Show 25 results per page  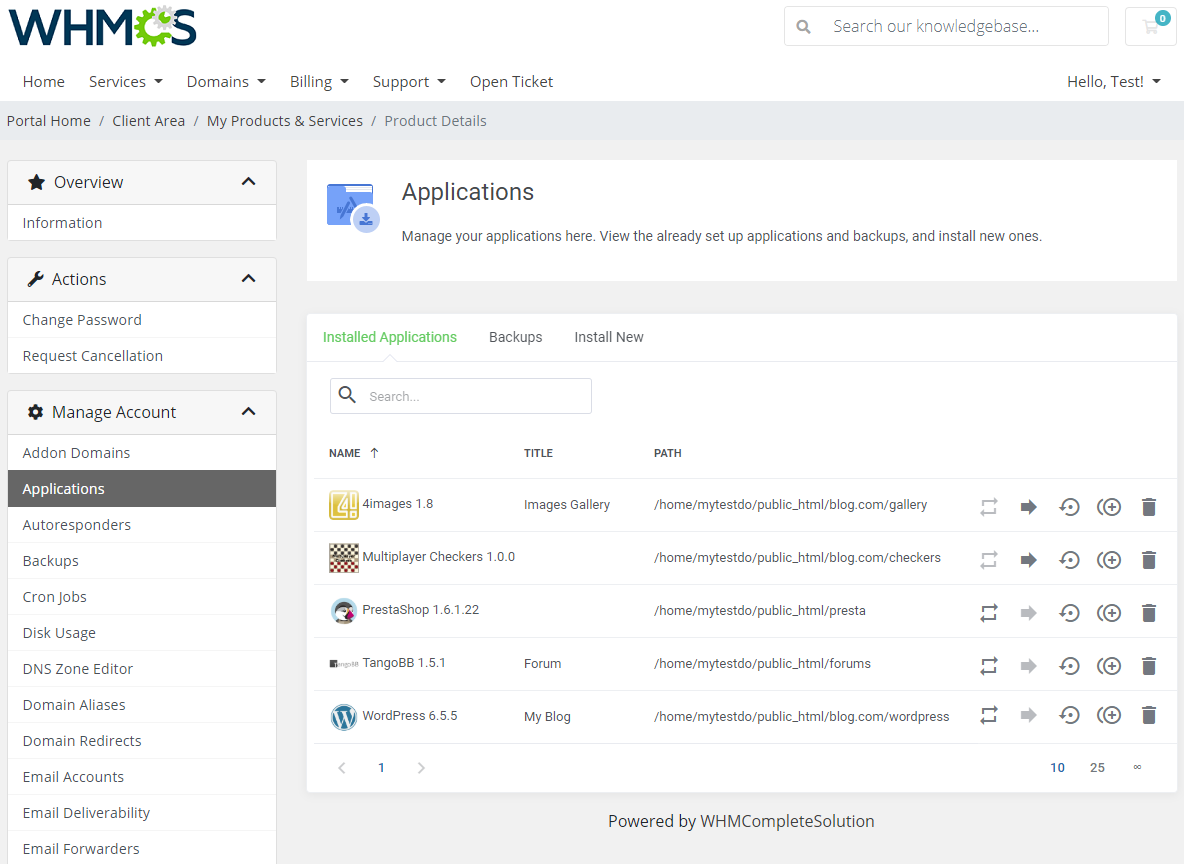click(1097, 767)
